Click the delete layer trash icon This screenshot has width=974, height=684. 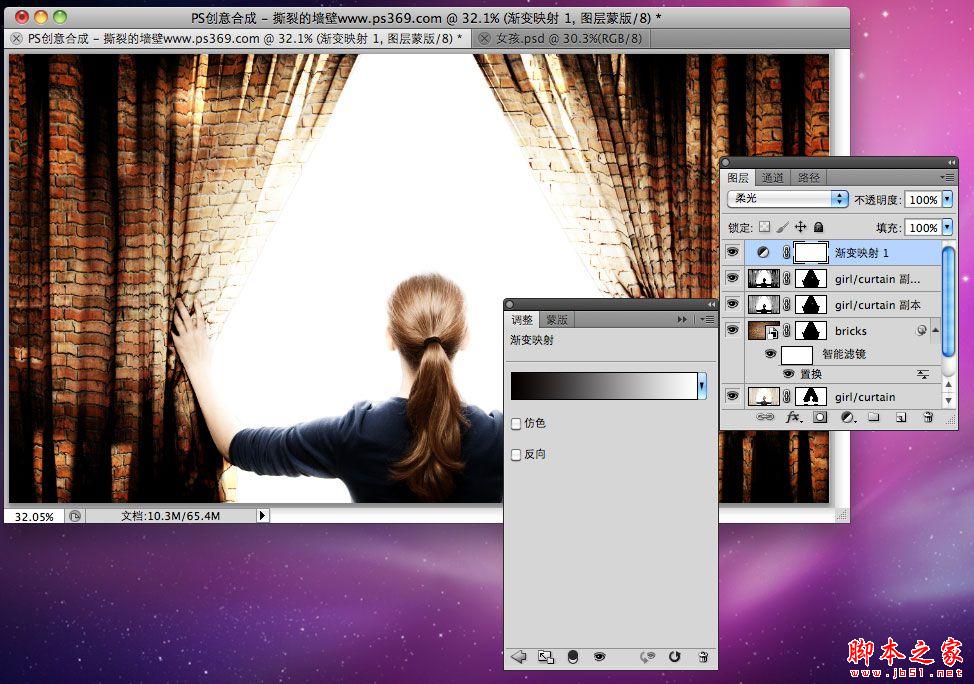928,417
